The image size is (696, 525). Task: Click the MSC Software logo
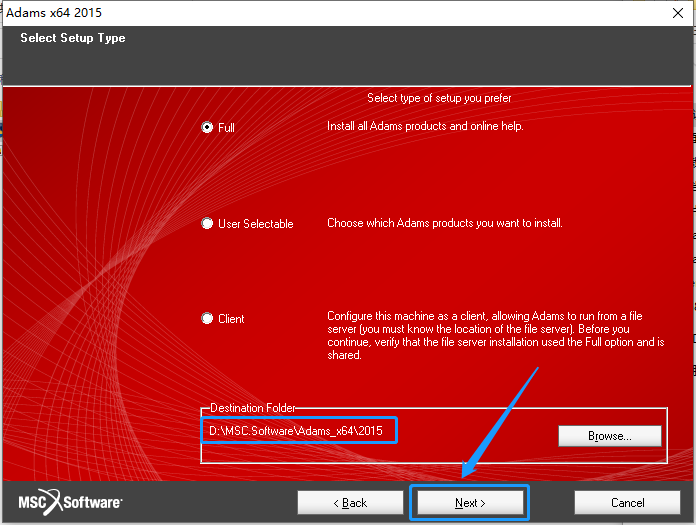point(70,502)
